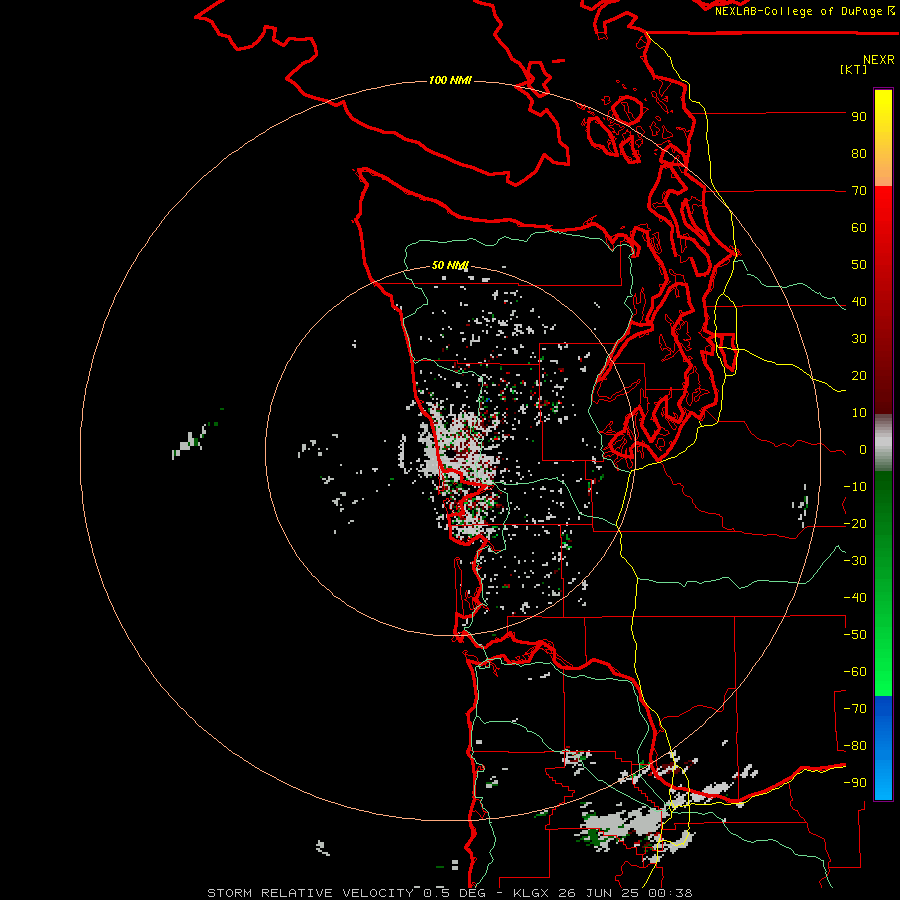Click the -20 value on the velocity scale
Image resolution: width=900 pixels, height=900 pixels.
(855, 524)
